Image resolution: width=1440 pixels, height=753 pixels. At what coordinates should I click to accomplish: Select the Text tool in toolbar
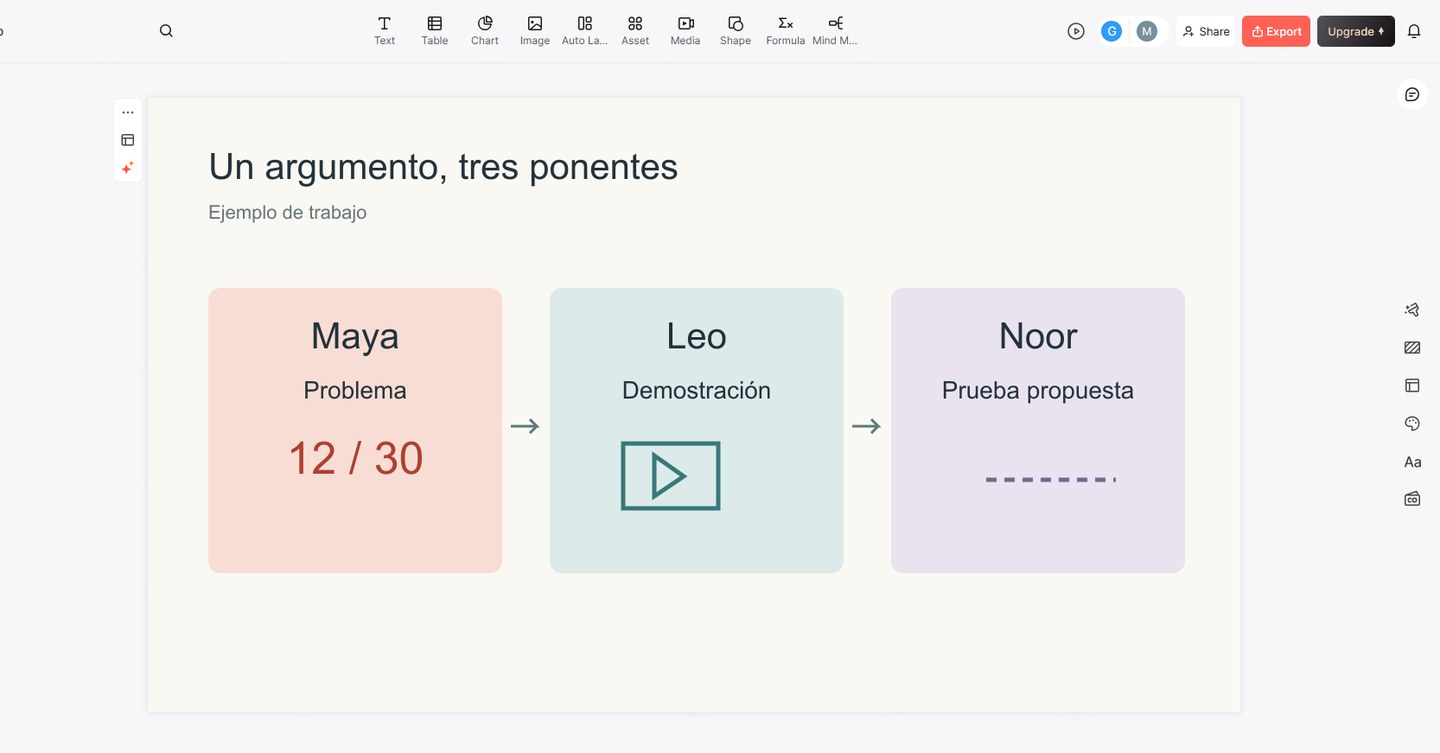(x=384, y=31)
